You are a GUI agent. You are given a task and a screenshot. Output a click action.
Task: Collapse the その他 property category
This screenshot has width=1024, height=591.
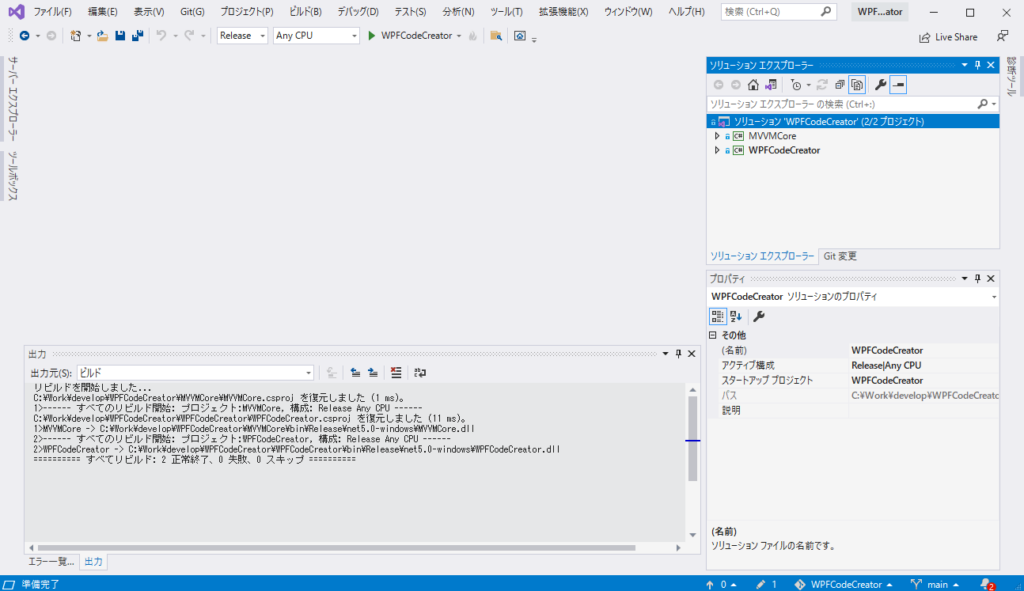click(x=712, y=335)
